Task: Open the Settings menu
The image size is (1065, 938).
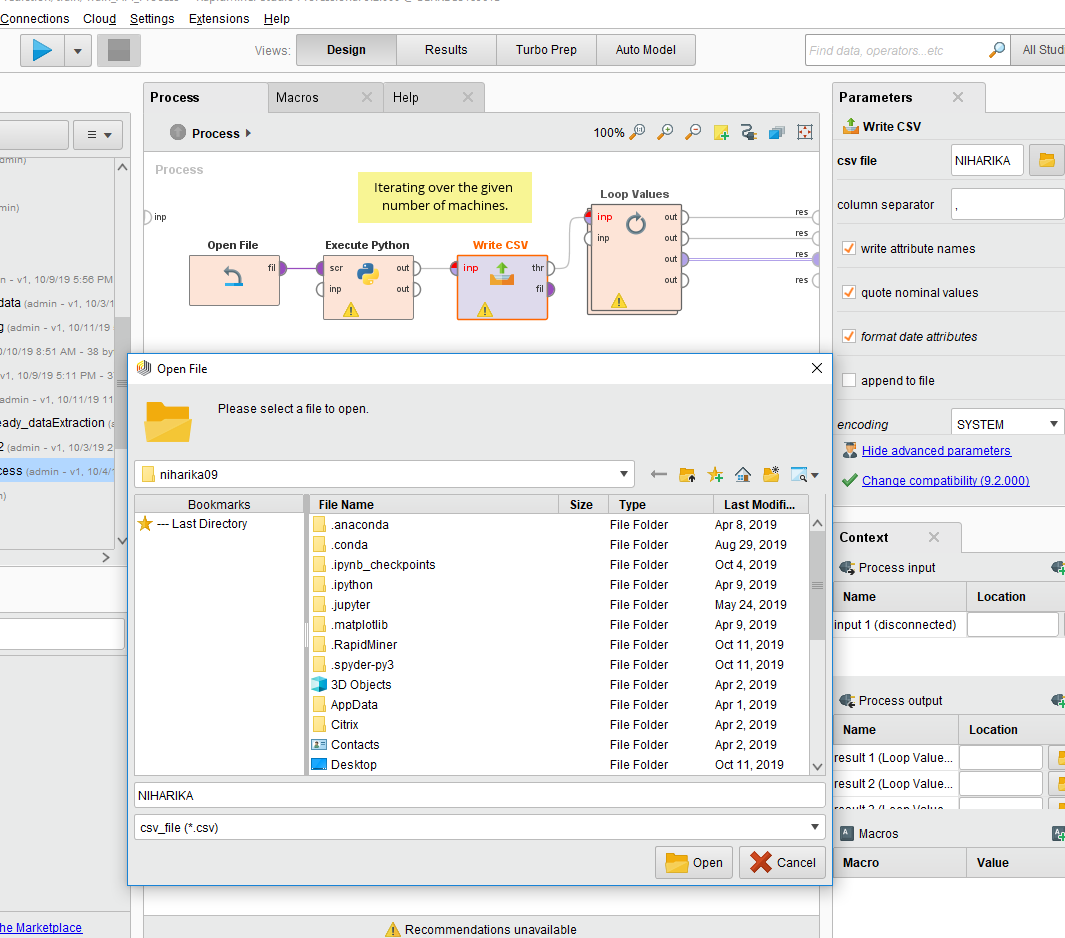Action: (x=152, y=18)
